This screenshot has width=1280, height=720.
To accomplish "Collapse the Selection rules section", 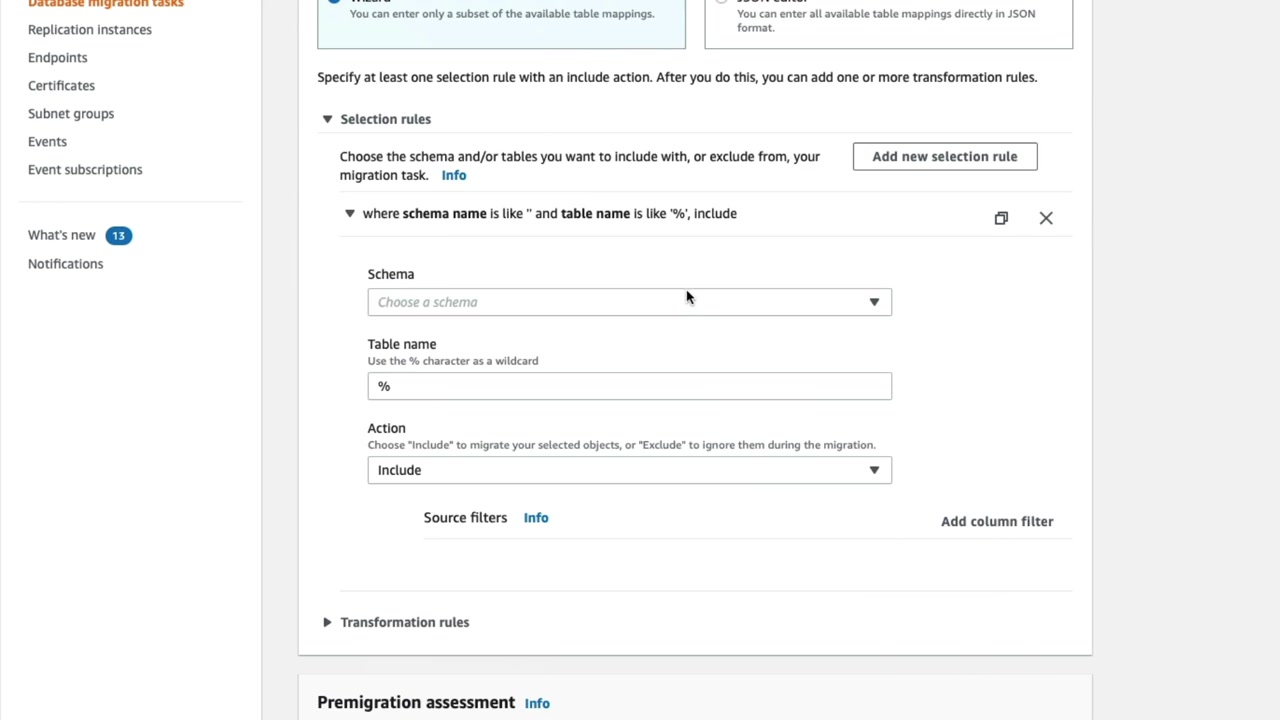I will pos(327,119).
